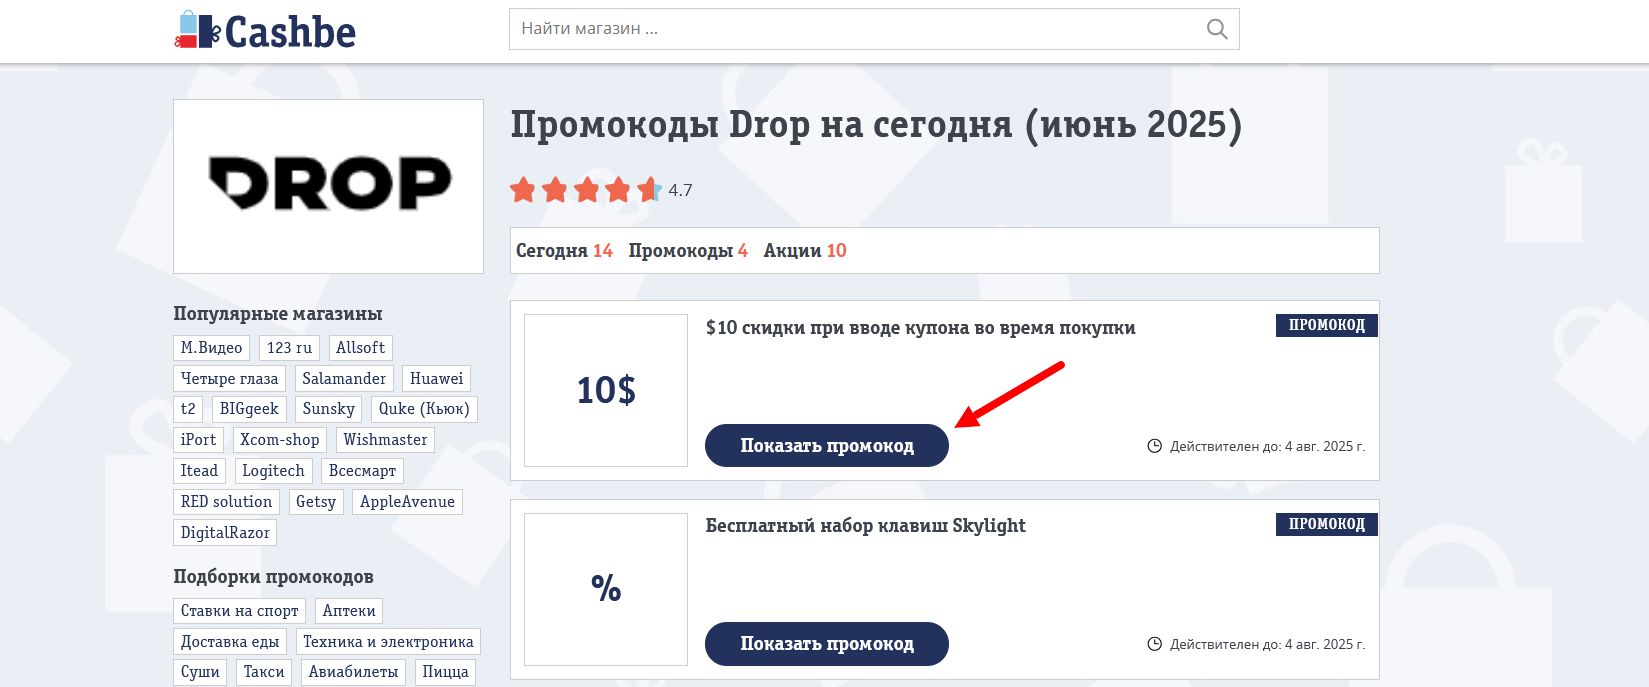Open the iPort store link

point(198,440)
